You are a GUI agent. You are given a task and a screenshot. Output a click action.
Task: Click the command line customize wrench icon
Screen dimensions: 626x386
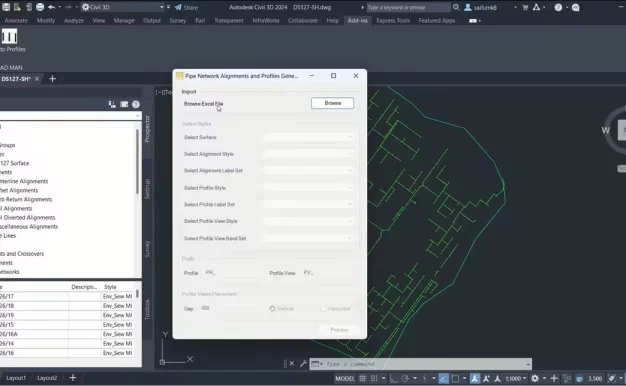pos(303,364)
